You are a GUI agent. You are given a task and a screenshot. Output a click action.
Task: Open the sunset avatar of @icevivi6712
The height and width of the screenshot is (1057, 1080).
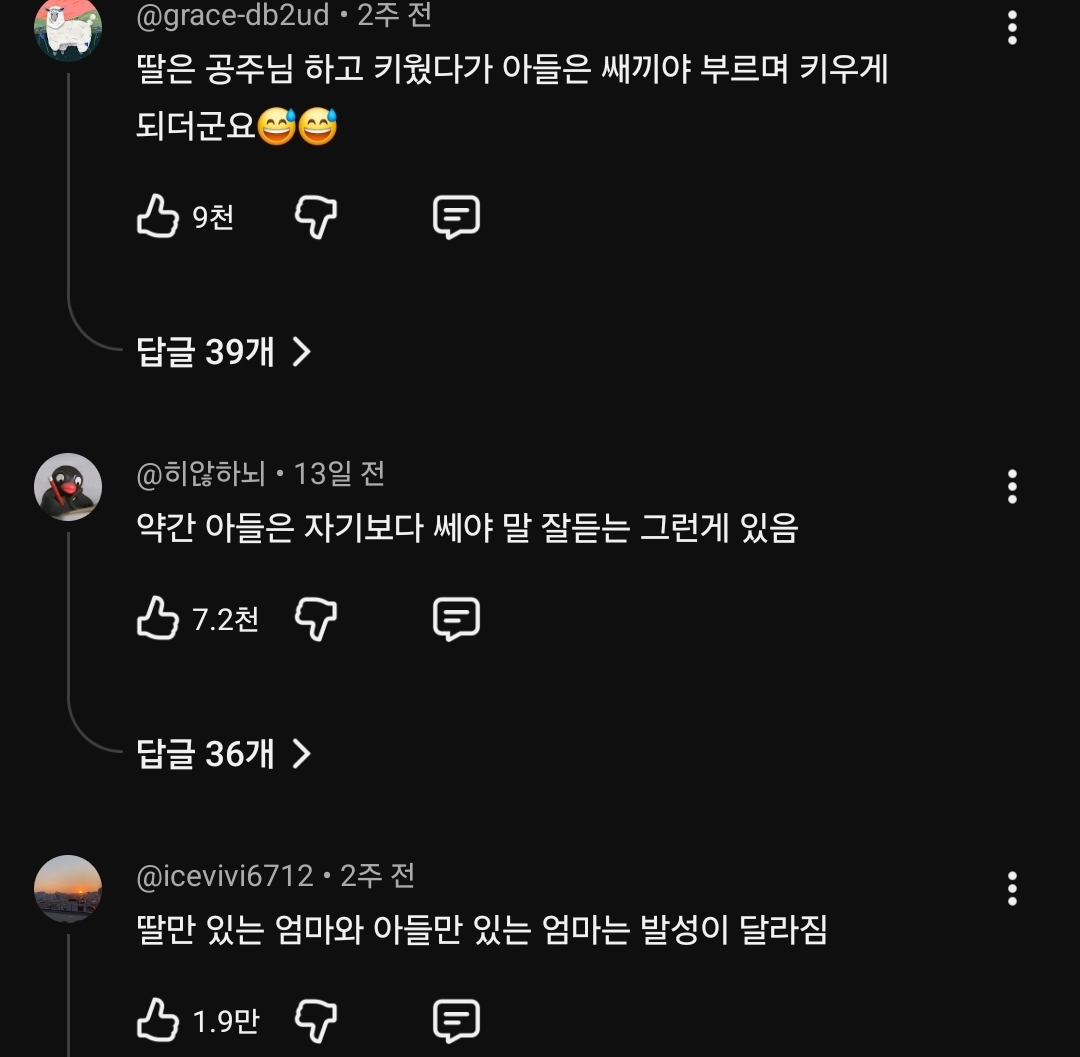click(x=68, y=888)
